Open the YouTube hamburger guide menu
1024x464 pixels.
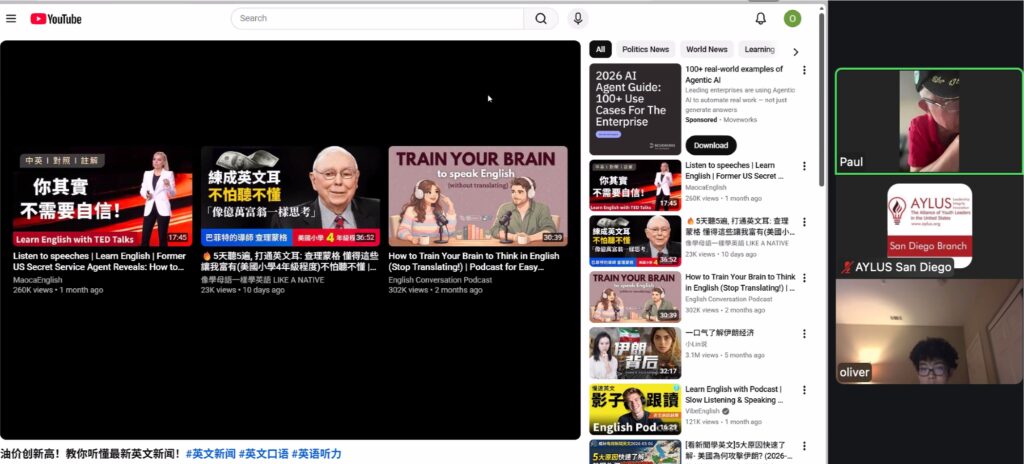[x=11, y=18]
